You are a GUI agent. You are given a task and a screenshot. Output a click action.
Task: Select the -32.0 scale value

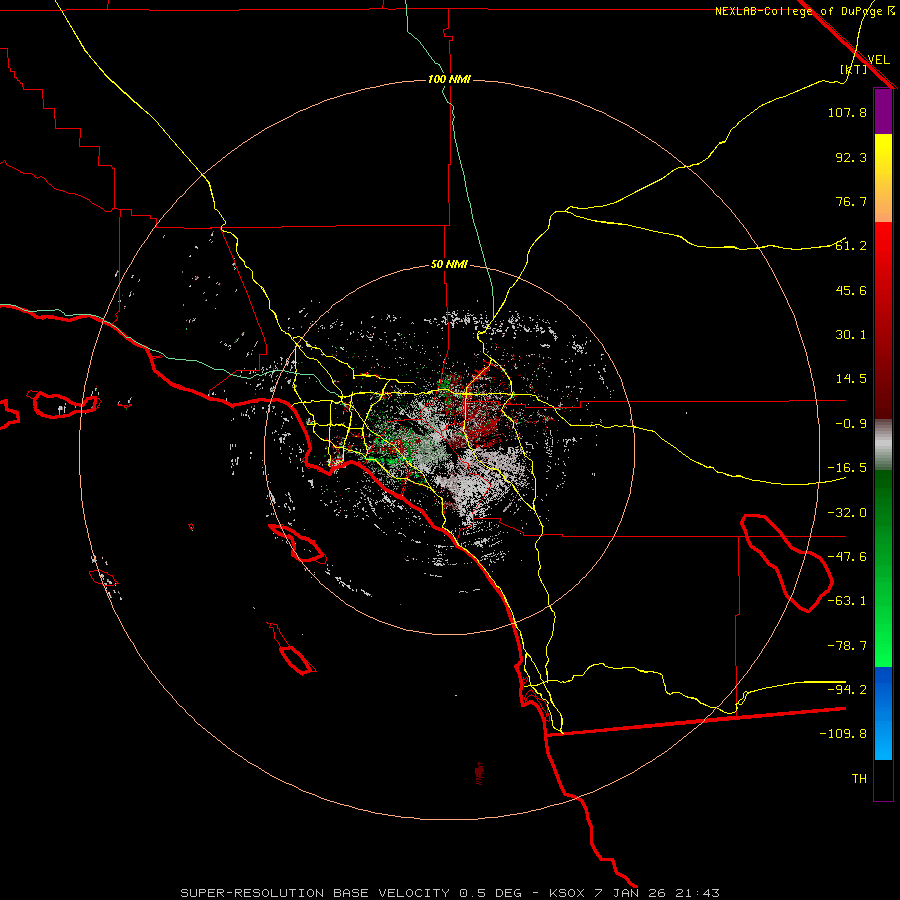pos(847,513)
